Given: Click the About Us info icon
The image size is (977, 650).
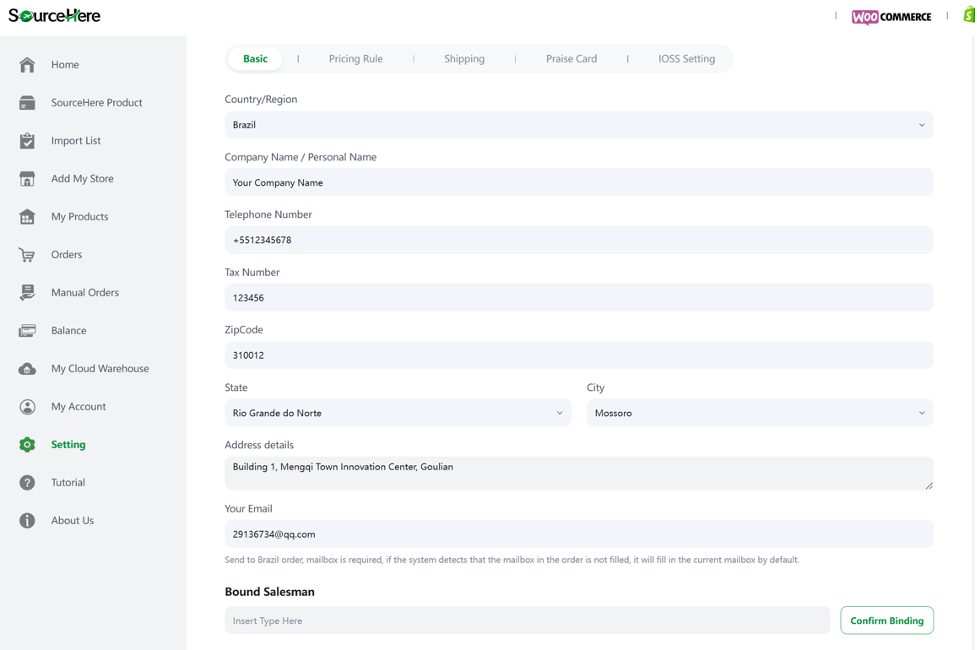Looking at the screenshot, I should tap(27, 521).
